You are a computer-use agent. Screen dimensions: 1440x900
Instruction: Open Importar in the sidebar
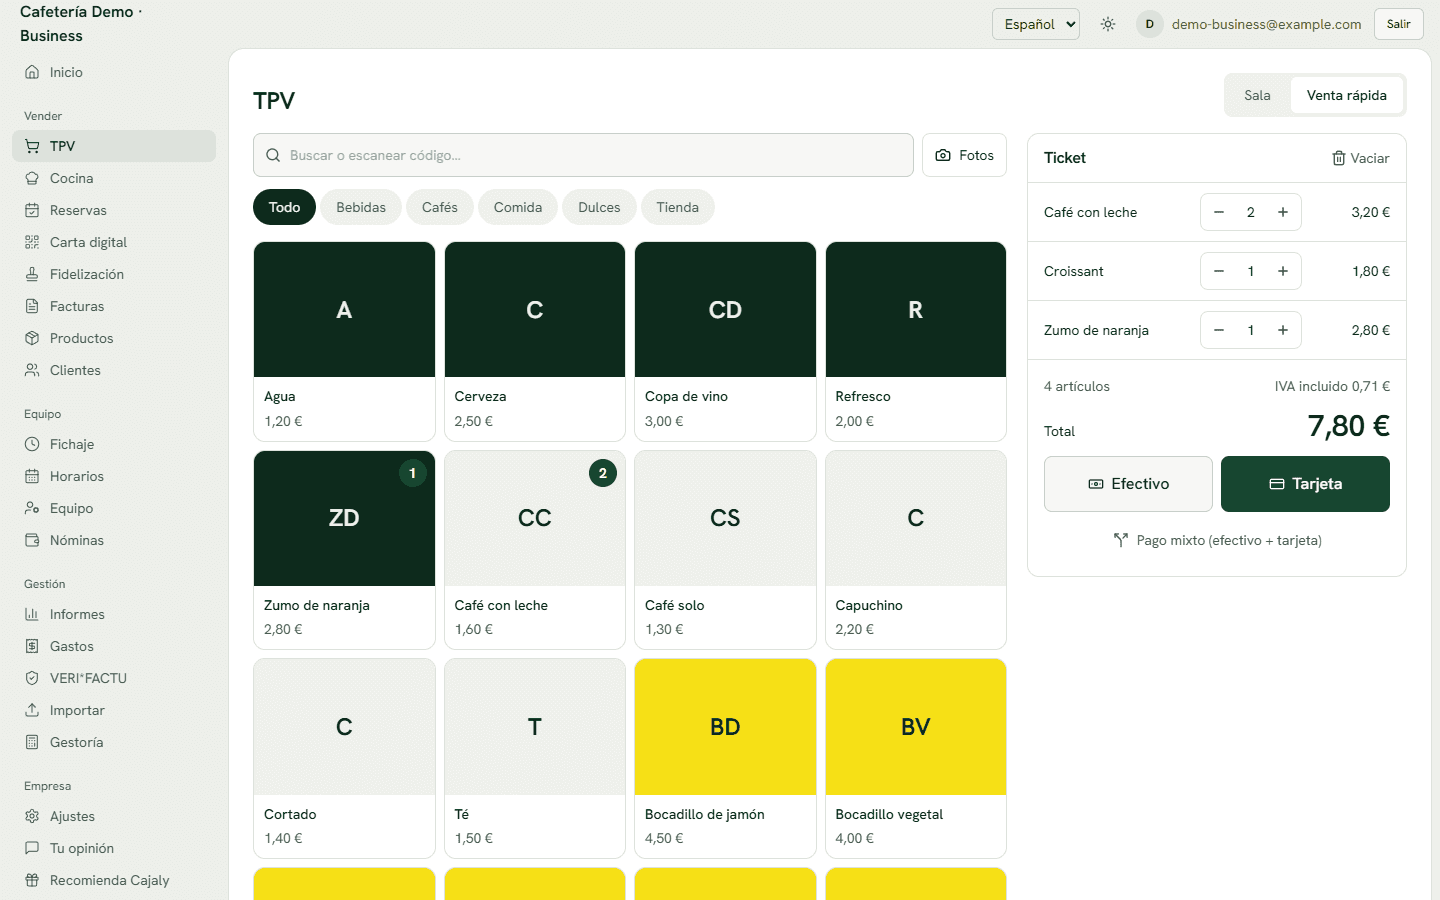114,710
